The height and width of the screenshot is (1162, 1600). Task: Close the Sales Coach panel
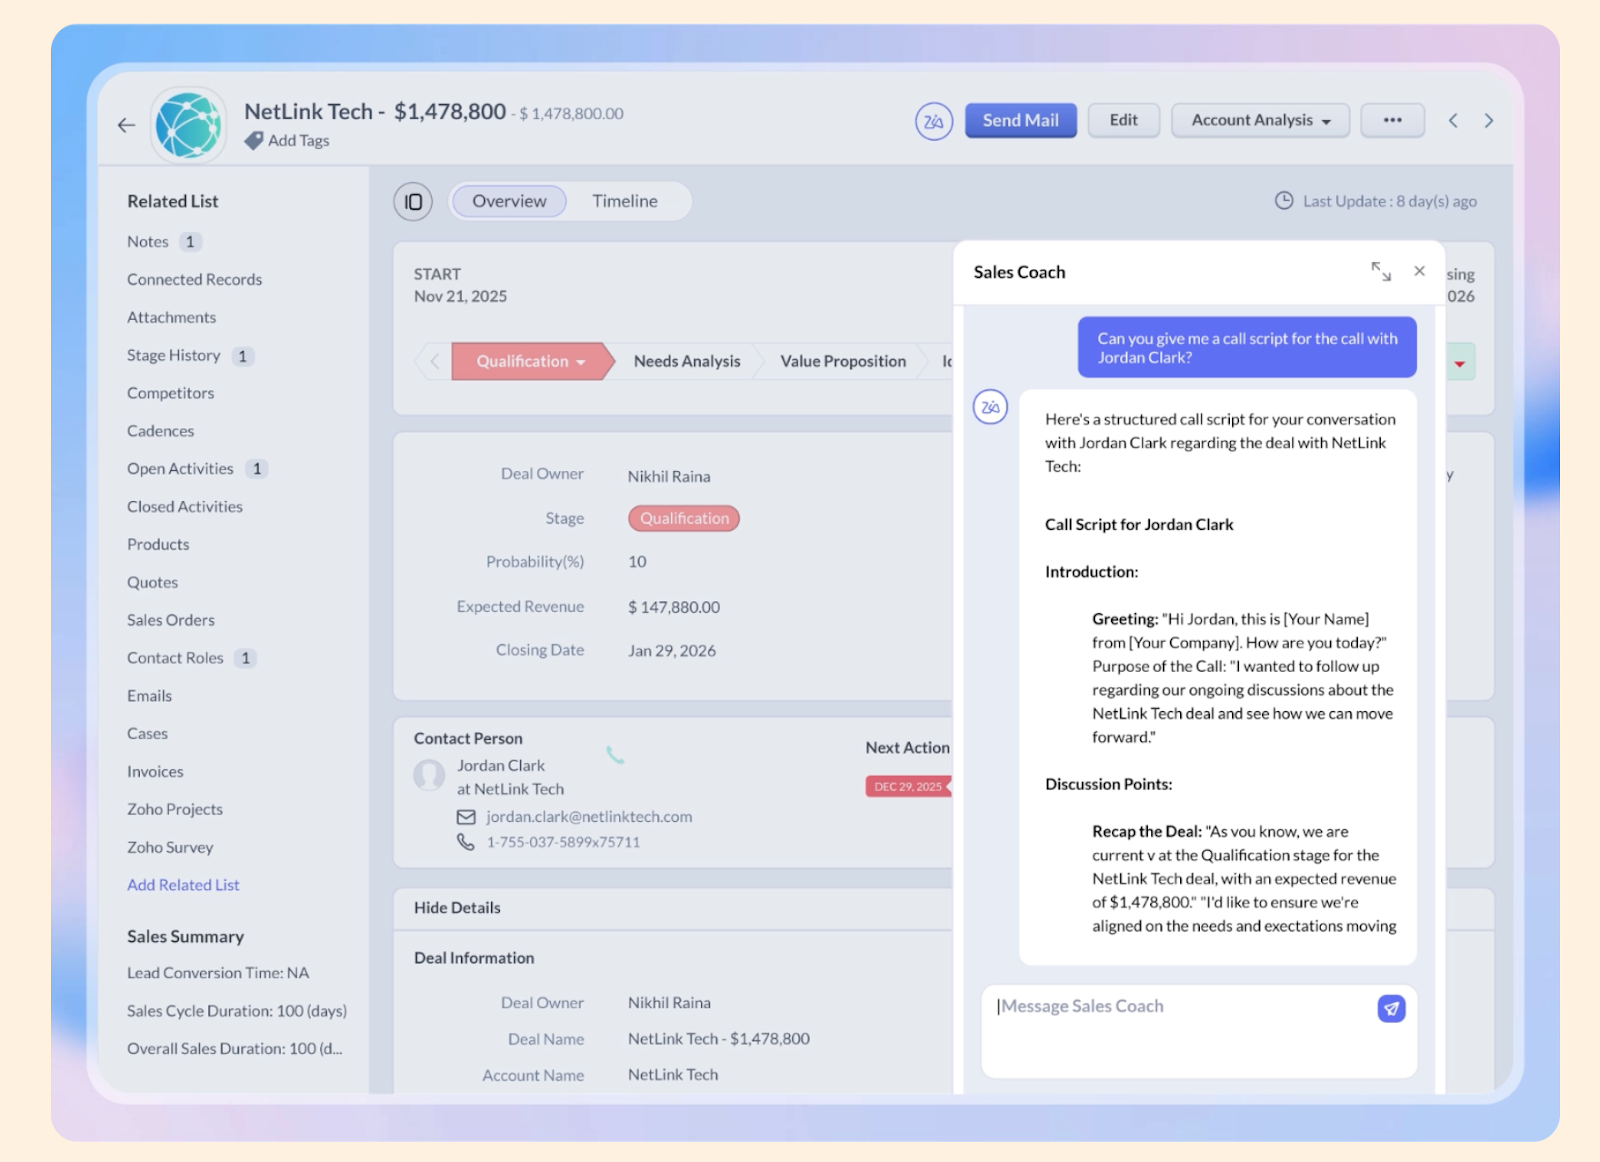tap(1419, 271)
